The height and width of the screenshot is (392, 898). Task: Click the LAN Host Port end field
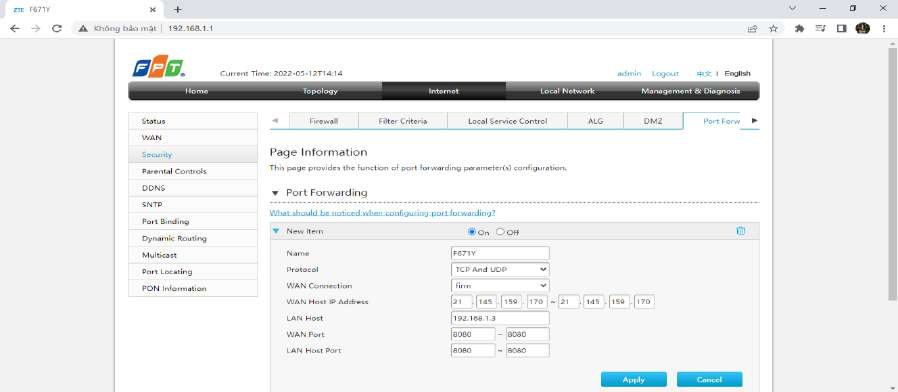pos(527,350)
